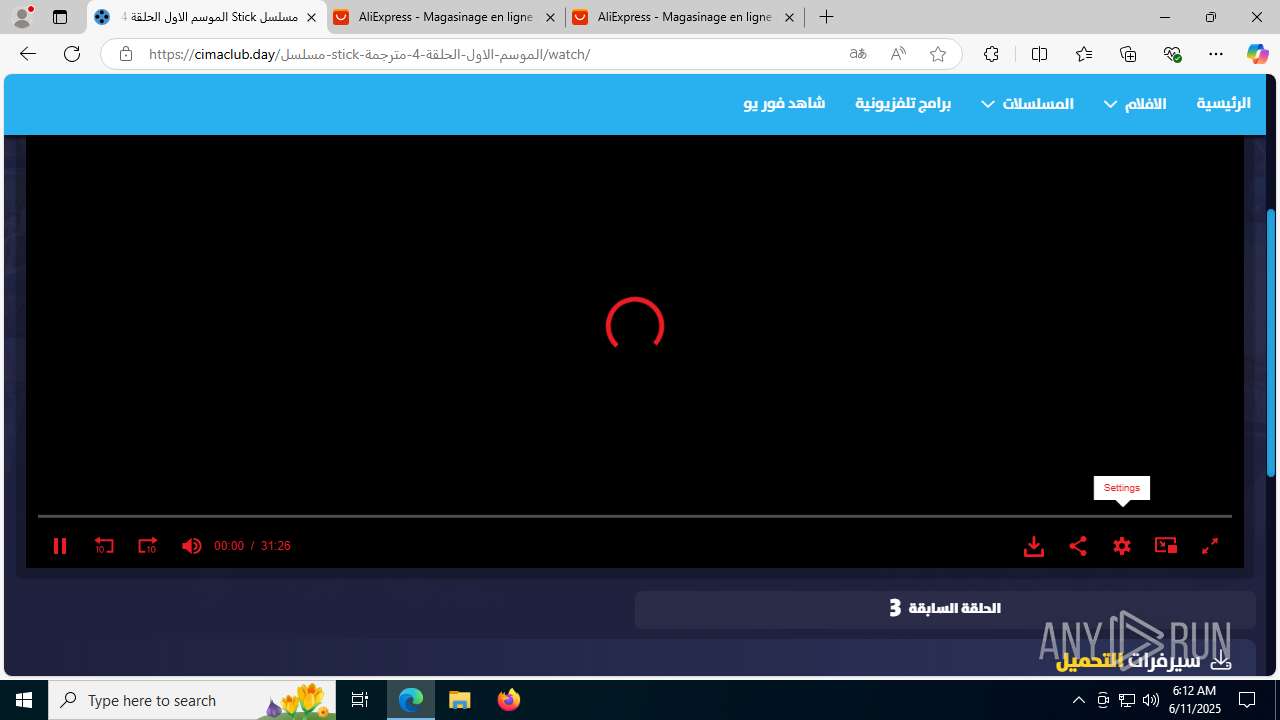
Task: Close the Stick episode tab
Action: pyautogui.click(x=311, y=17)
